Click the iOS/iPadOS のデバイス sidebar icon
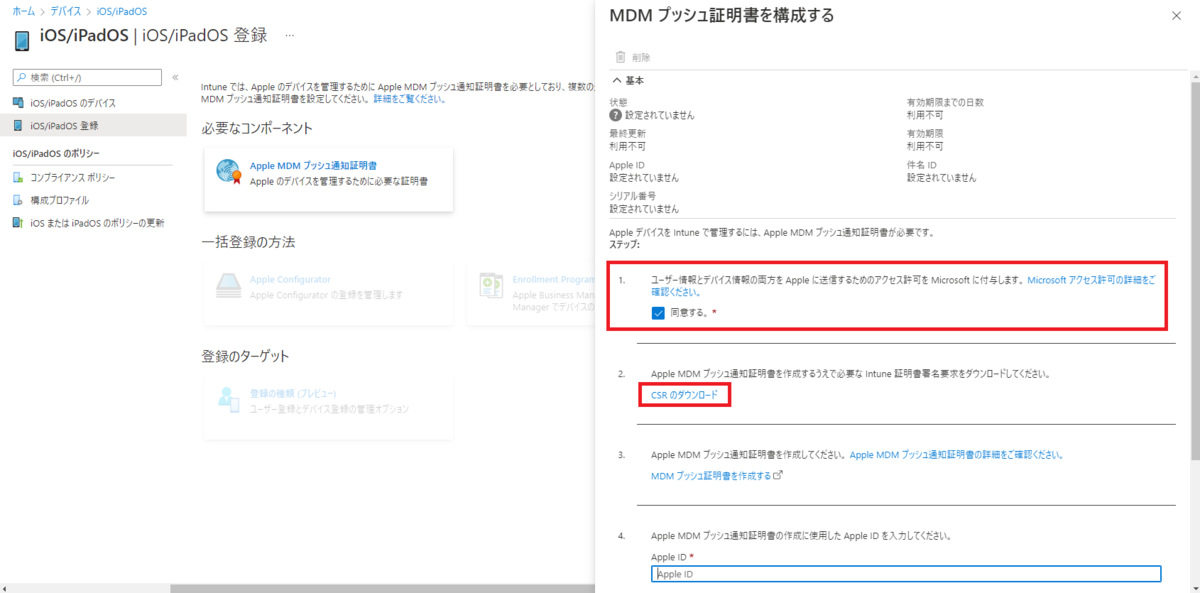Screen dimensions: 1200x593 pos(18,103)
